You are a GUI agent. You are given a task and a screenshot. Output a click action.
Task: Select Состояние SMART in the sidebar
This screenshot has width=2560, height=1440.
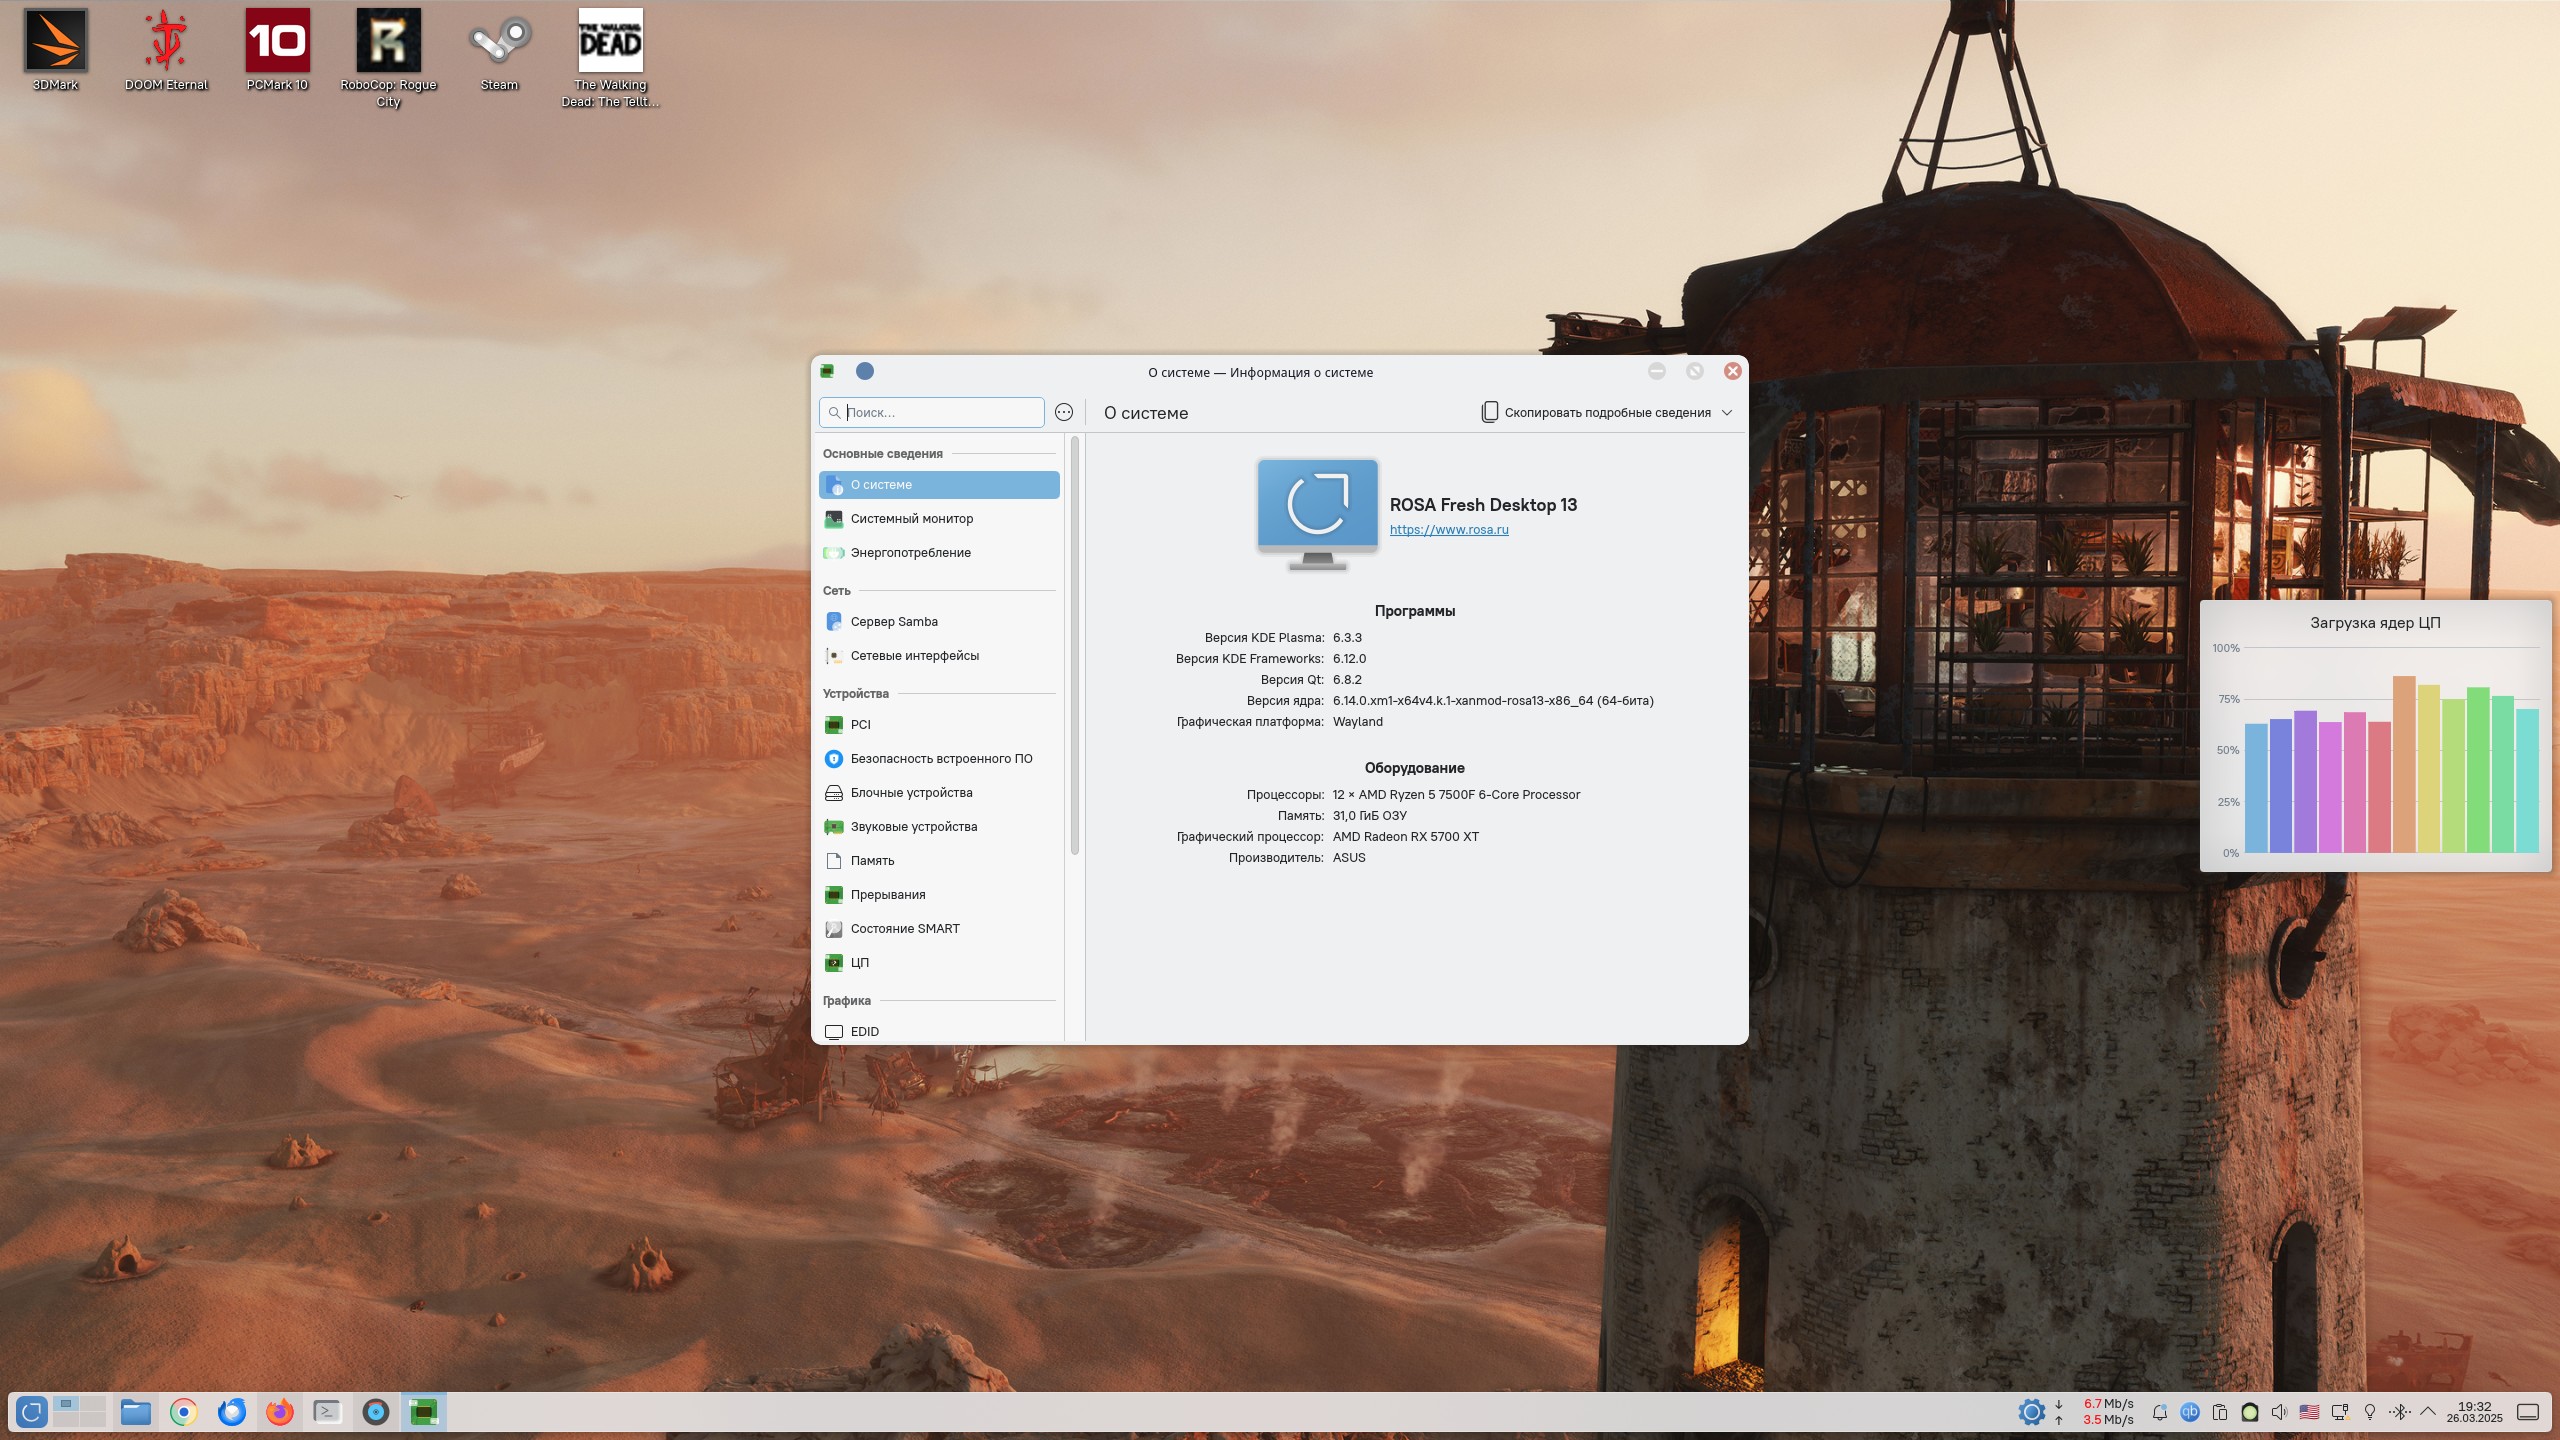904,929
